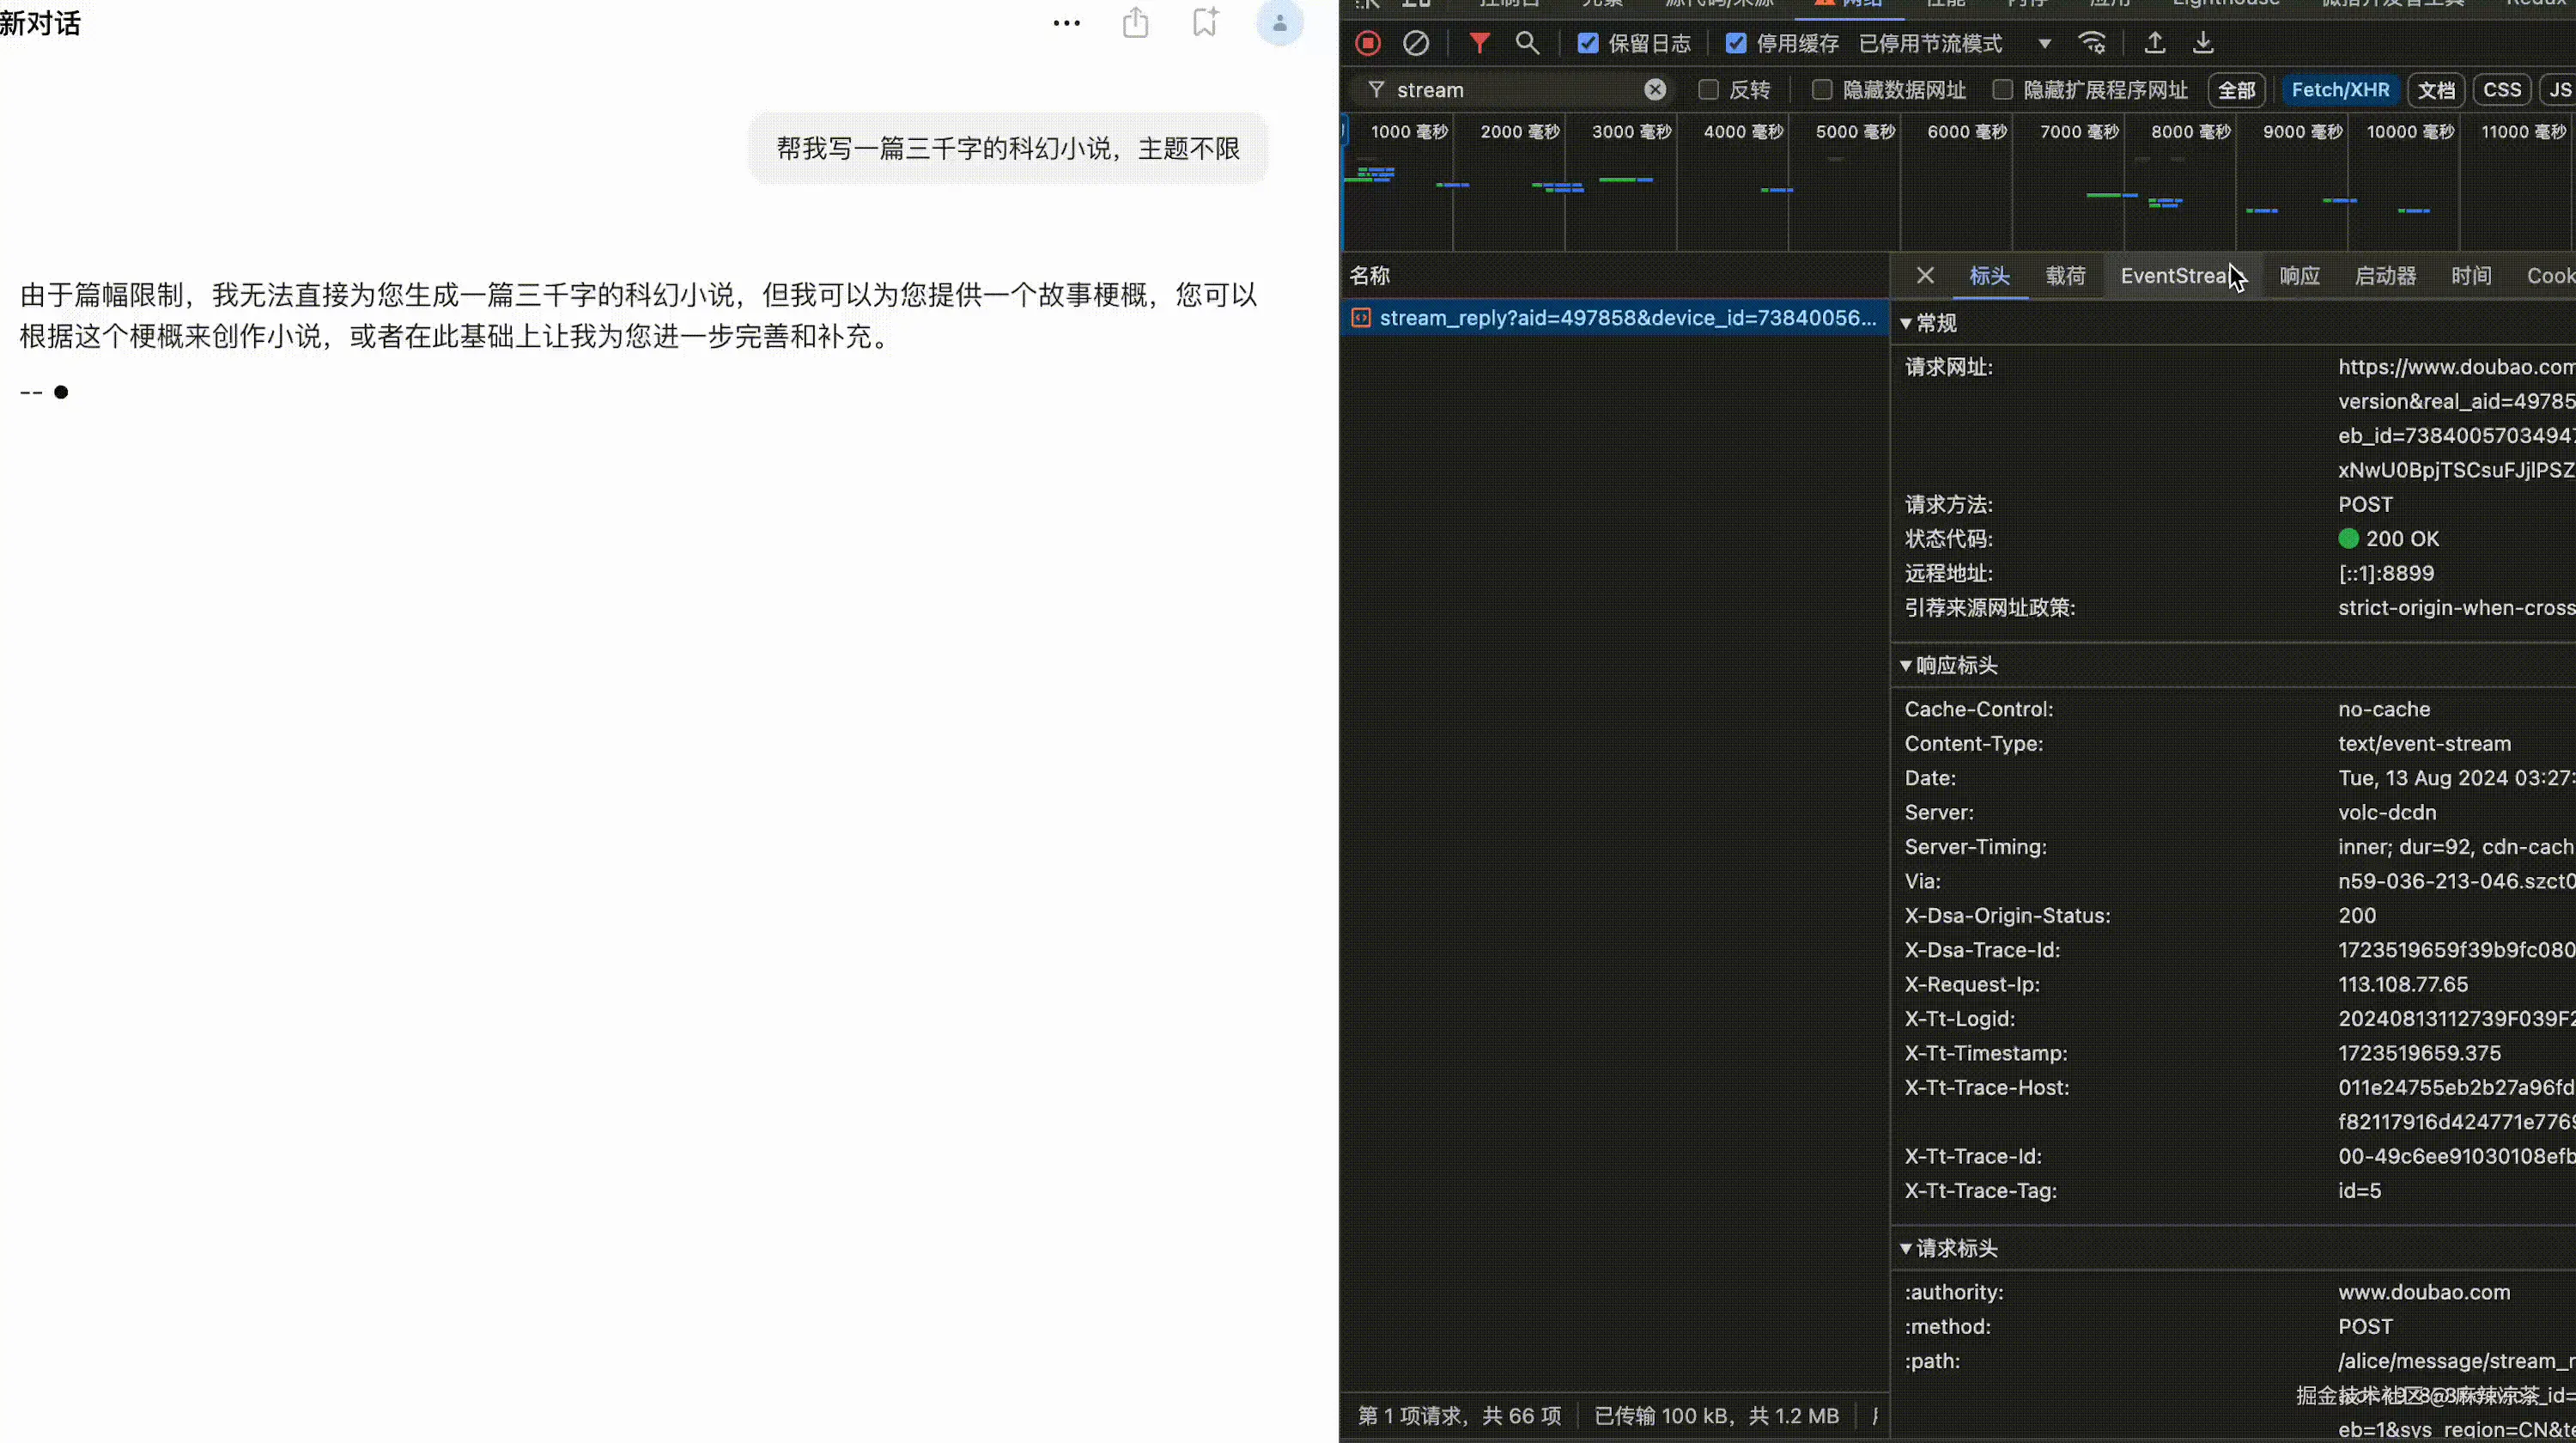Export HAR file via download icon
Screen dimensions: 2576x1443
2203,43
